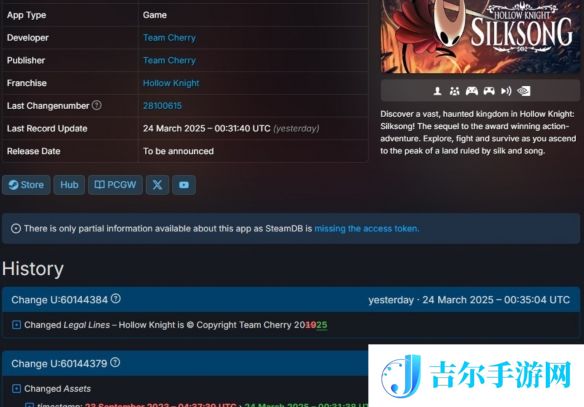Screen dimensions: 584x407
Task: Select the 24 March 2025 00:35:04 UTC timestamp
Action: tap(496, 300)
